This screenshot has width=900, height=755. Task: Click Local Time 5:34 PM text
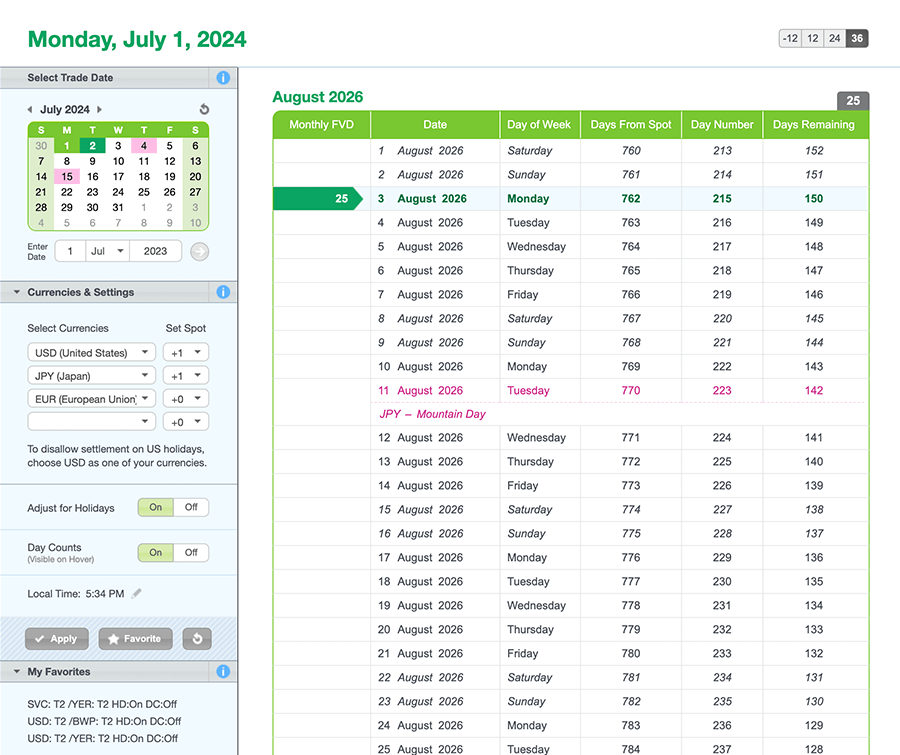coord(76,594)
